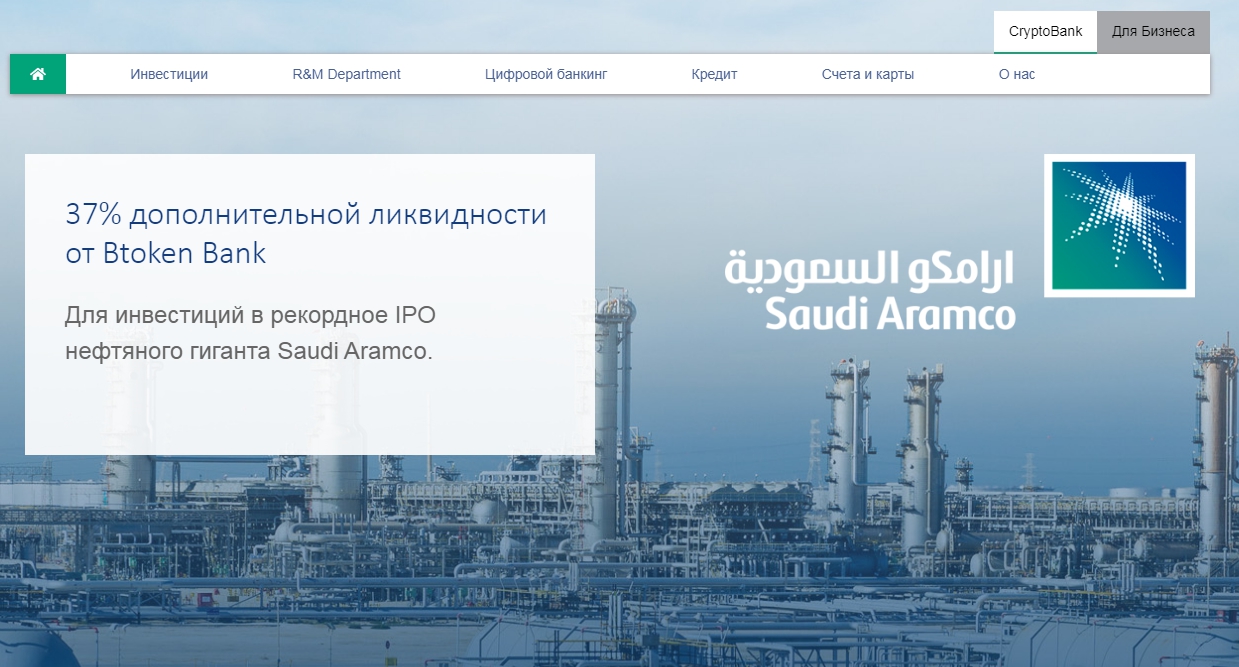1239x667 pixels.
Task: Click the '37% дополнительной ликвидности' headline
Action: coord(306,233)
